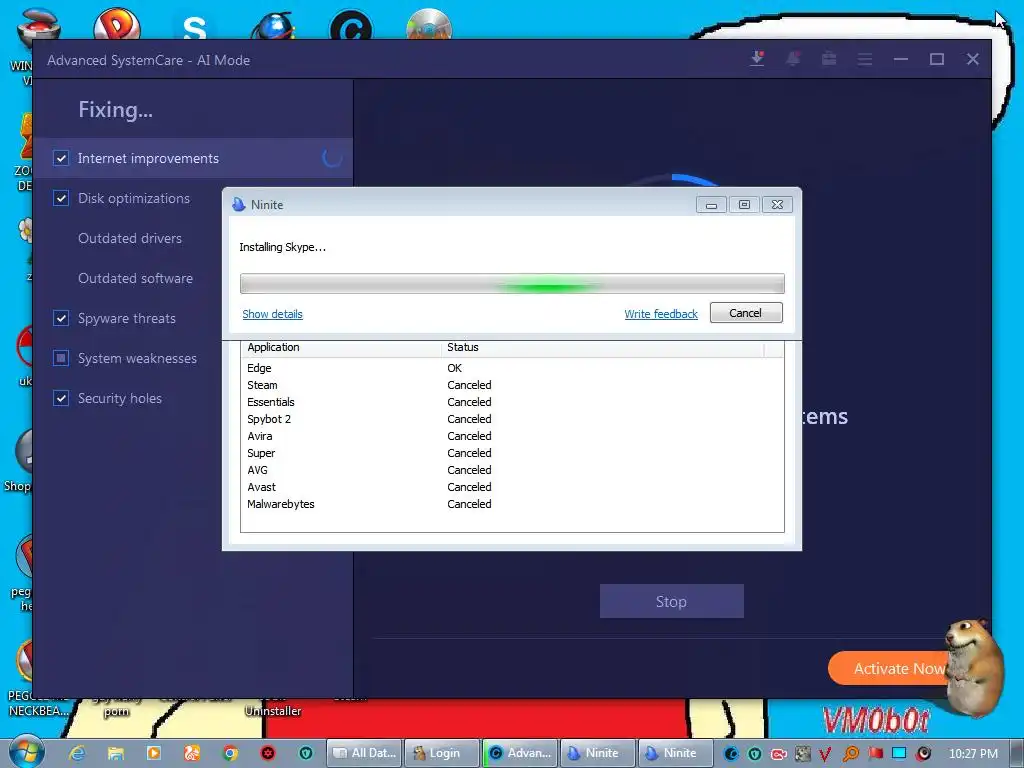Open the download updates icon in Advanced SystemCare
This screenshot has width=1024, height=768.
tap(757, 59)
